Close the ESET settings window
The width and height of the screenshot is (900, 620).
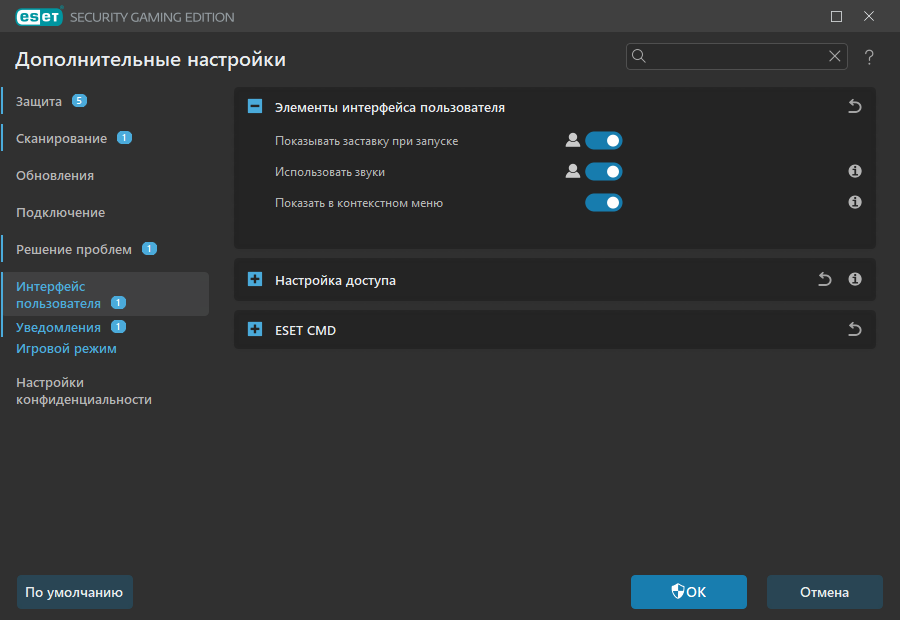pyautogui.click(x=869, y=17)
